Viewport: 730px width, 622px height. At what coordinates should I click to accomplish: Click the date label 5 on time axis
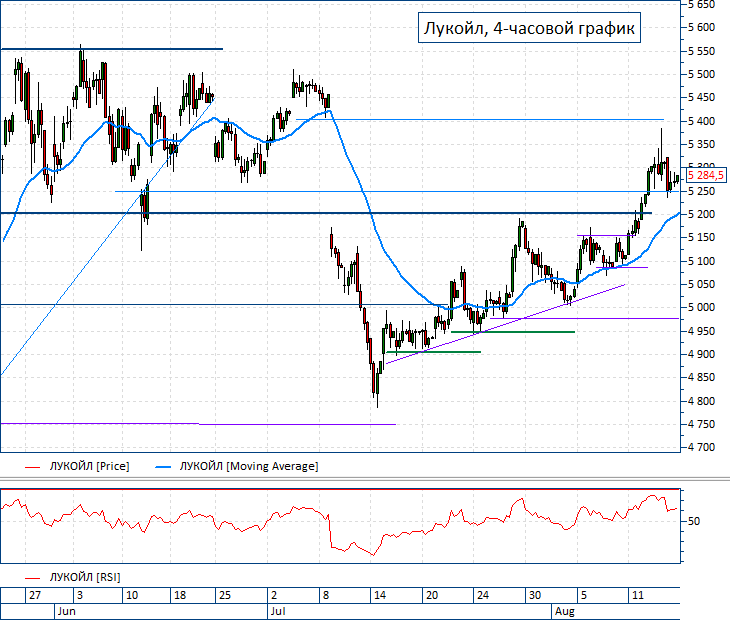[584, 595]
